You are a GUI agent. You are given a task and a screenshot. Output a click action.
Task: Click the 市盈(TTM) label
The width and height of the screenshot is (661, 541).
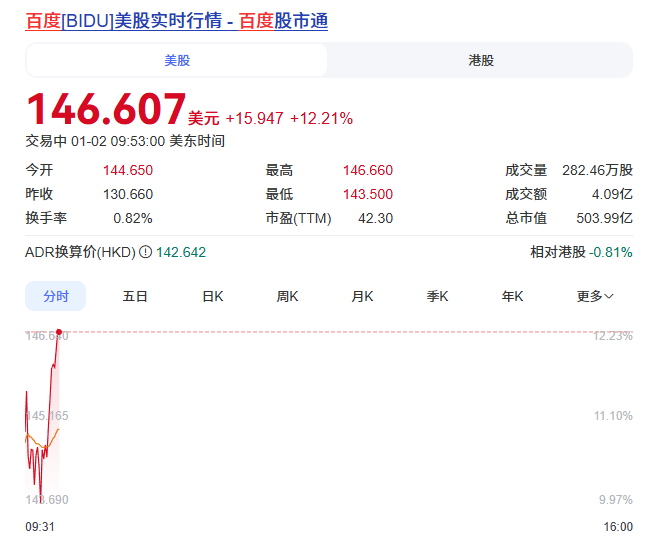[x=298, y=218]
